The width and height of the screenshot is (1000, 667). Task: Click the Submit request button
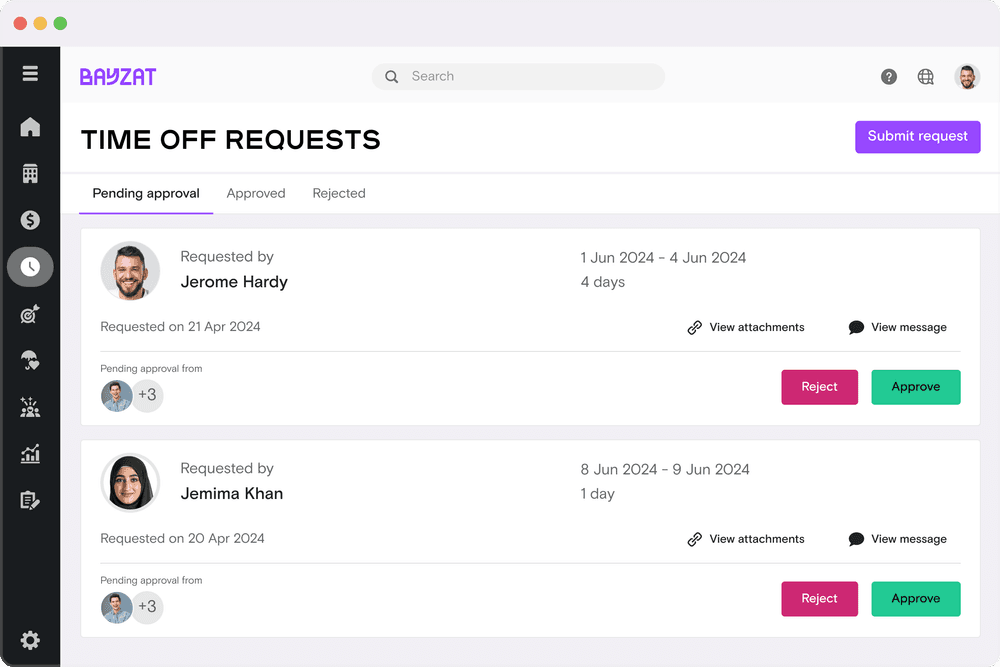coord(917,137)
